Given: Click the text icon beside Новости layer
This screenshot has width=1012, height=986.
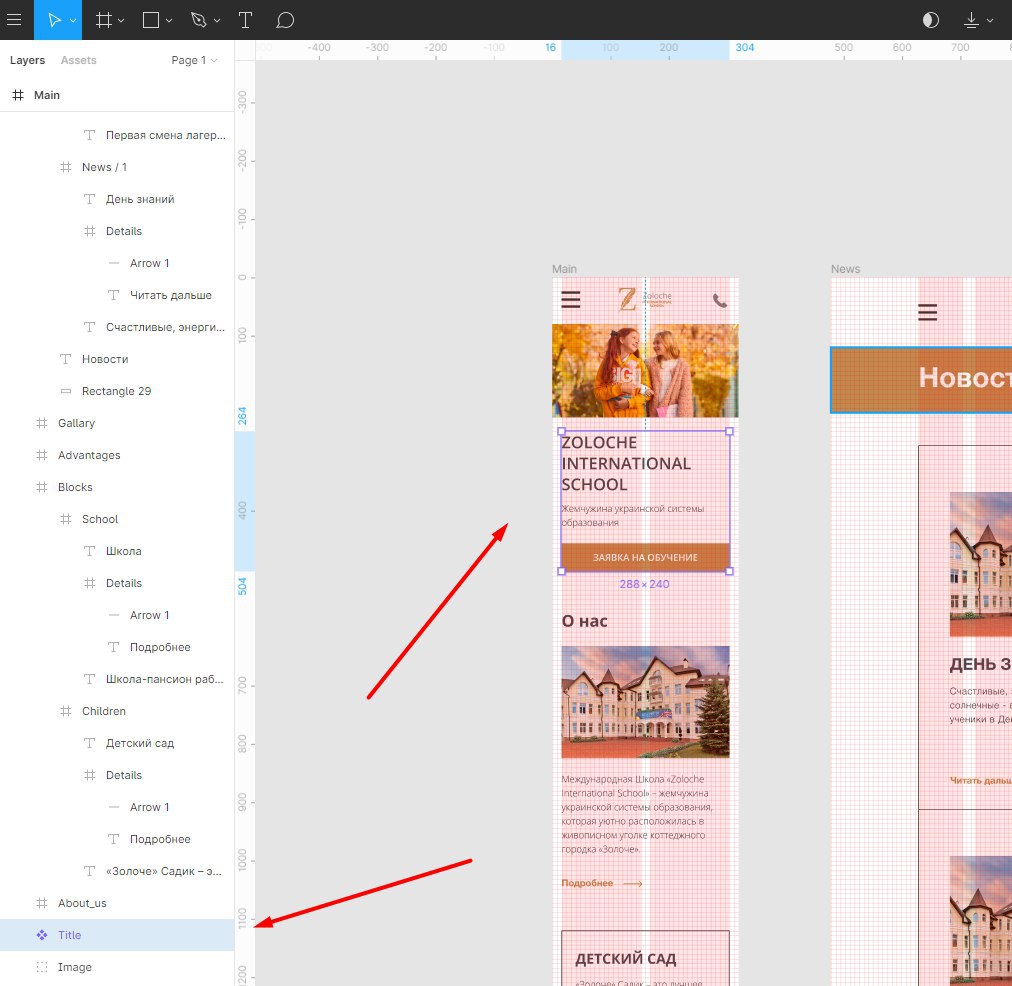Looking at the screenshot, I should click(65, 359).
